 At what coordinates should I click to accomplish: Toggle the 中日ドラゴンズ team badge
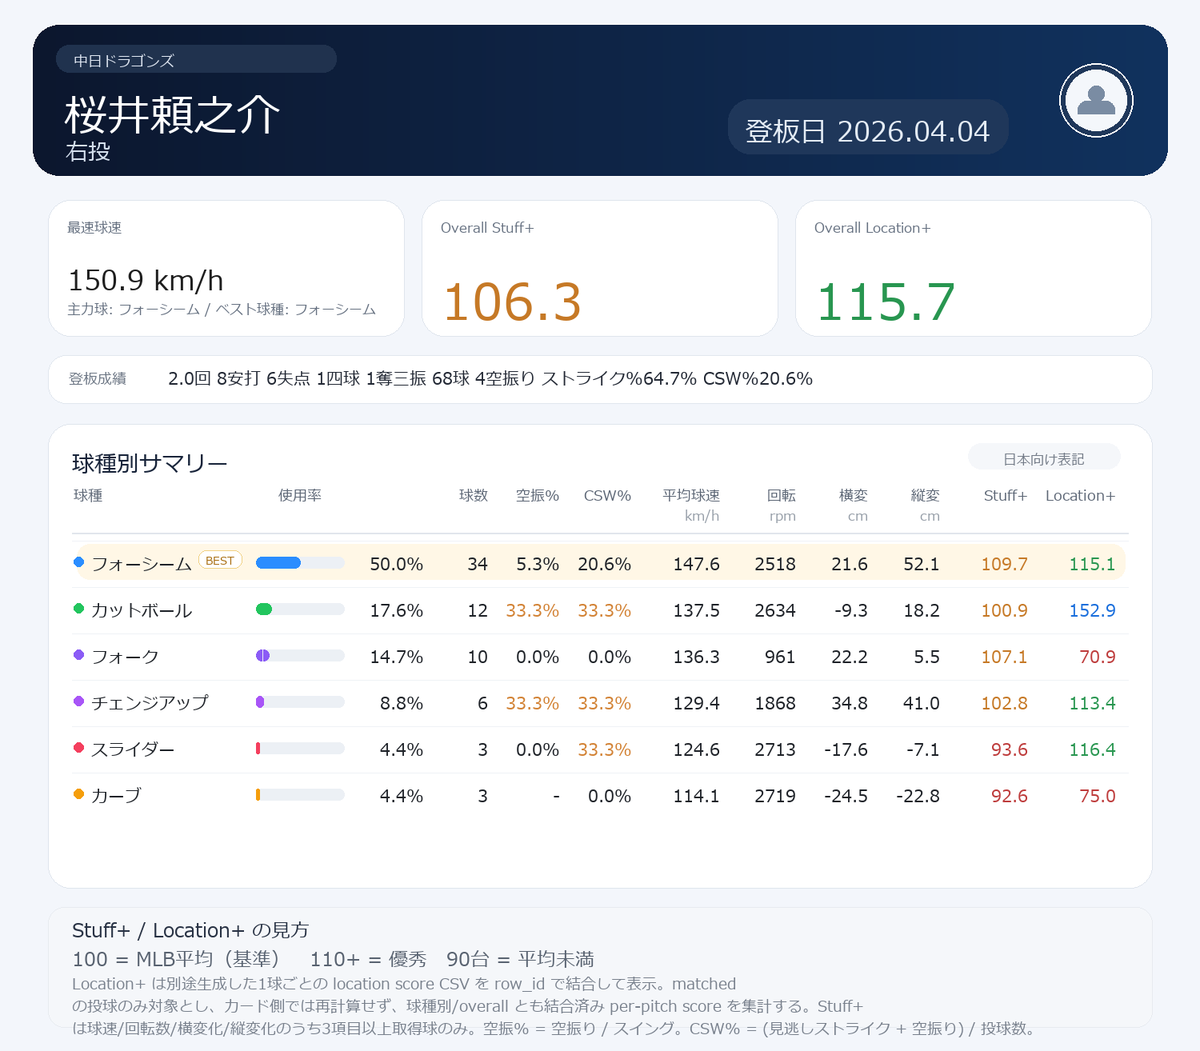point(196,60)
